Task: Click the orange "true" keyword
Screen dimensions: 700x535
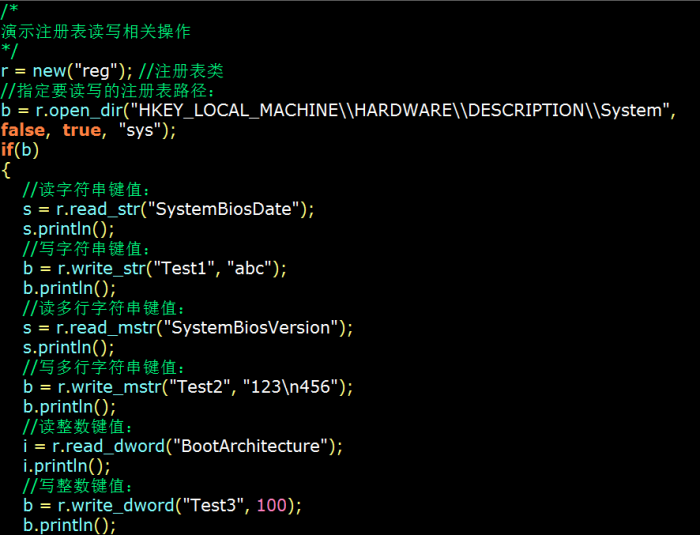Action: 81,130
